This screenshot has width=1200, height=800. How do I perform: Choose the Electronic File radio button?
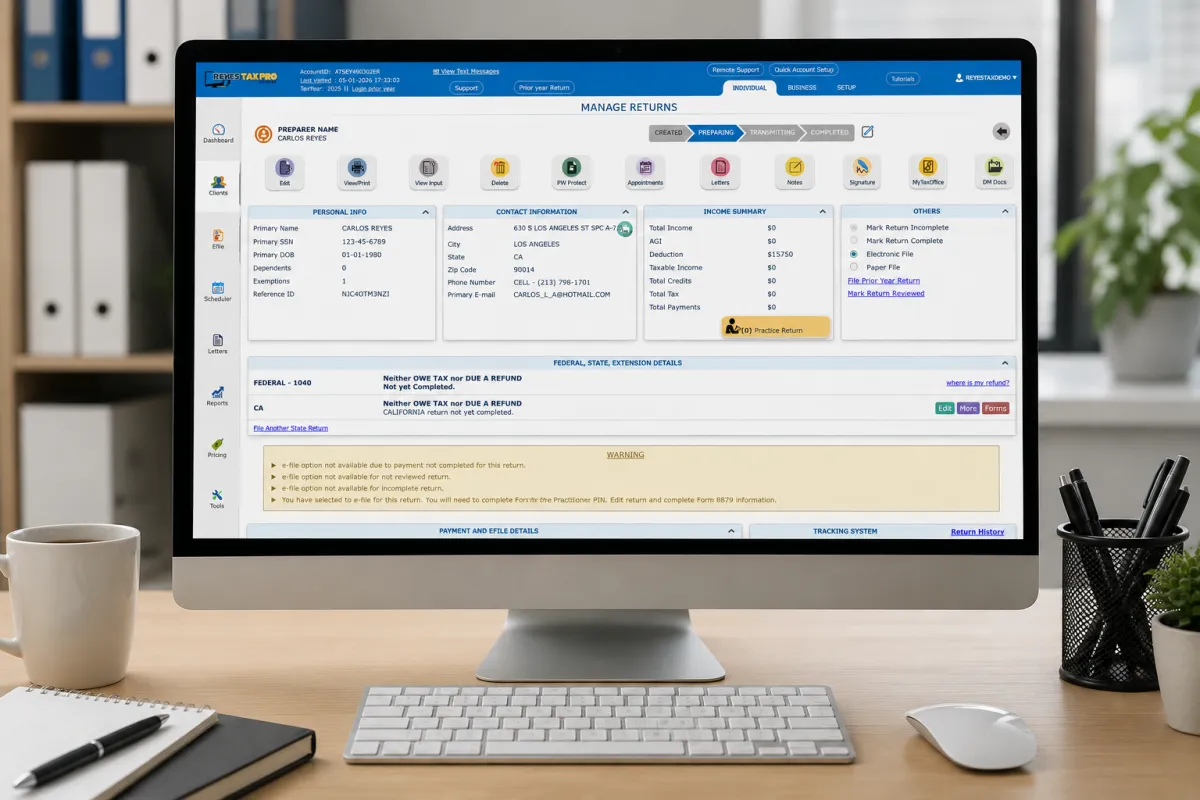tap(853, 254)
